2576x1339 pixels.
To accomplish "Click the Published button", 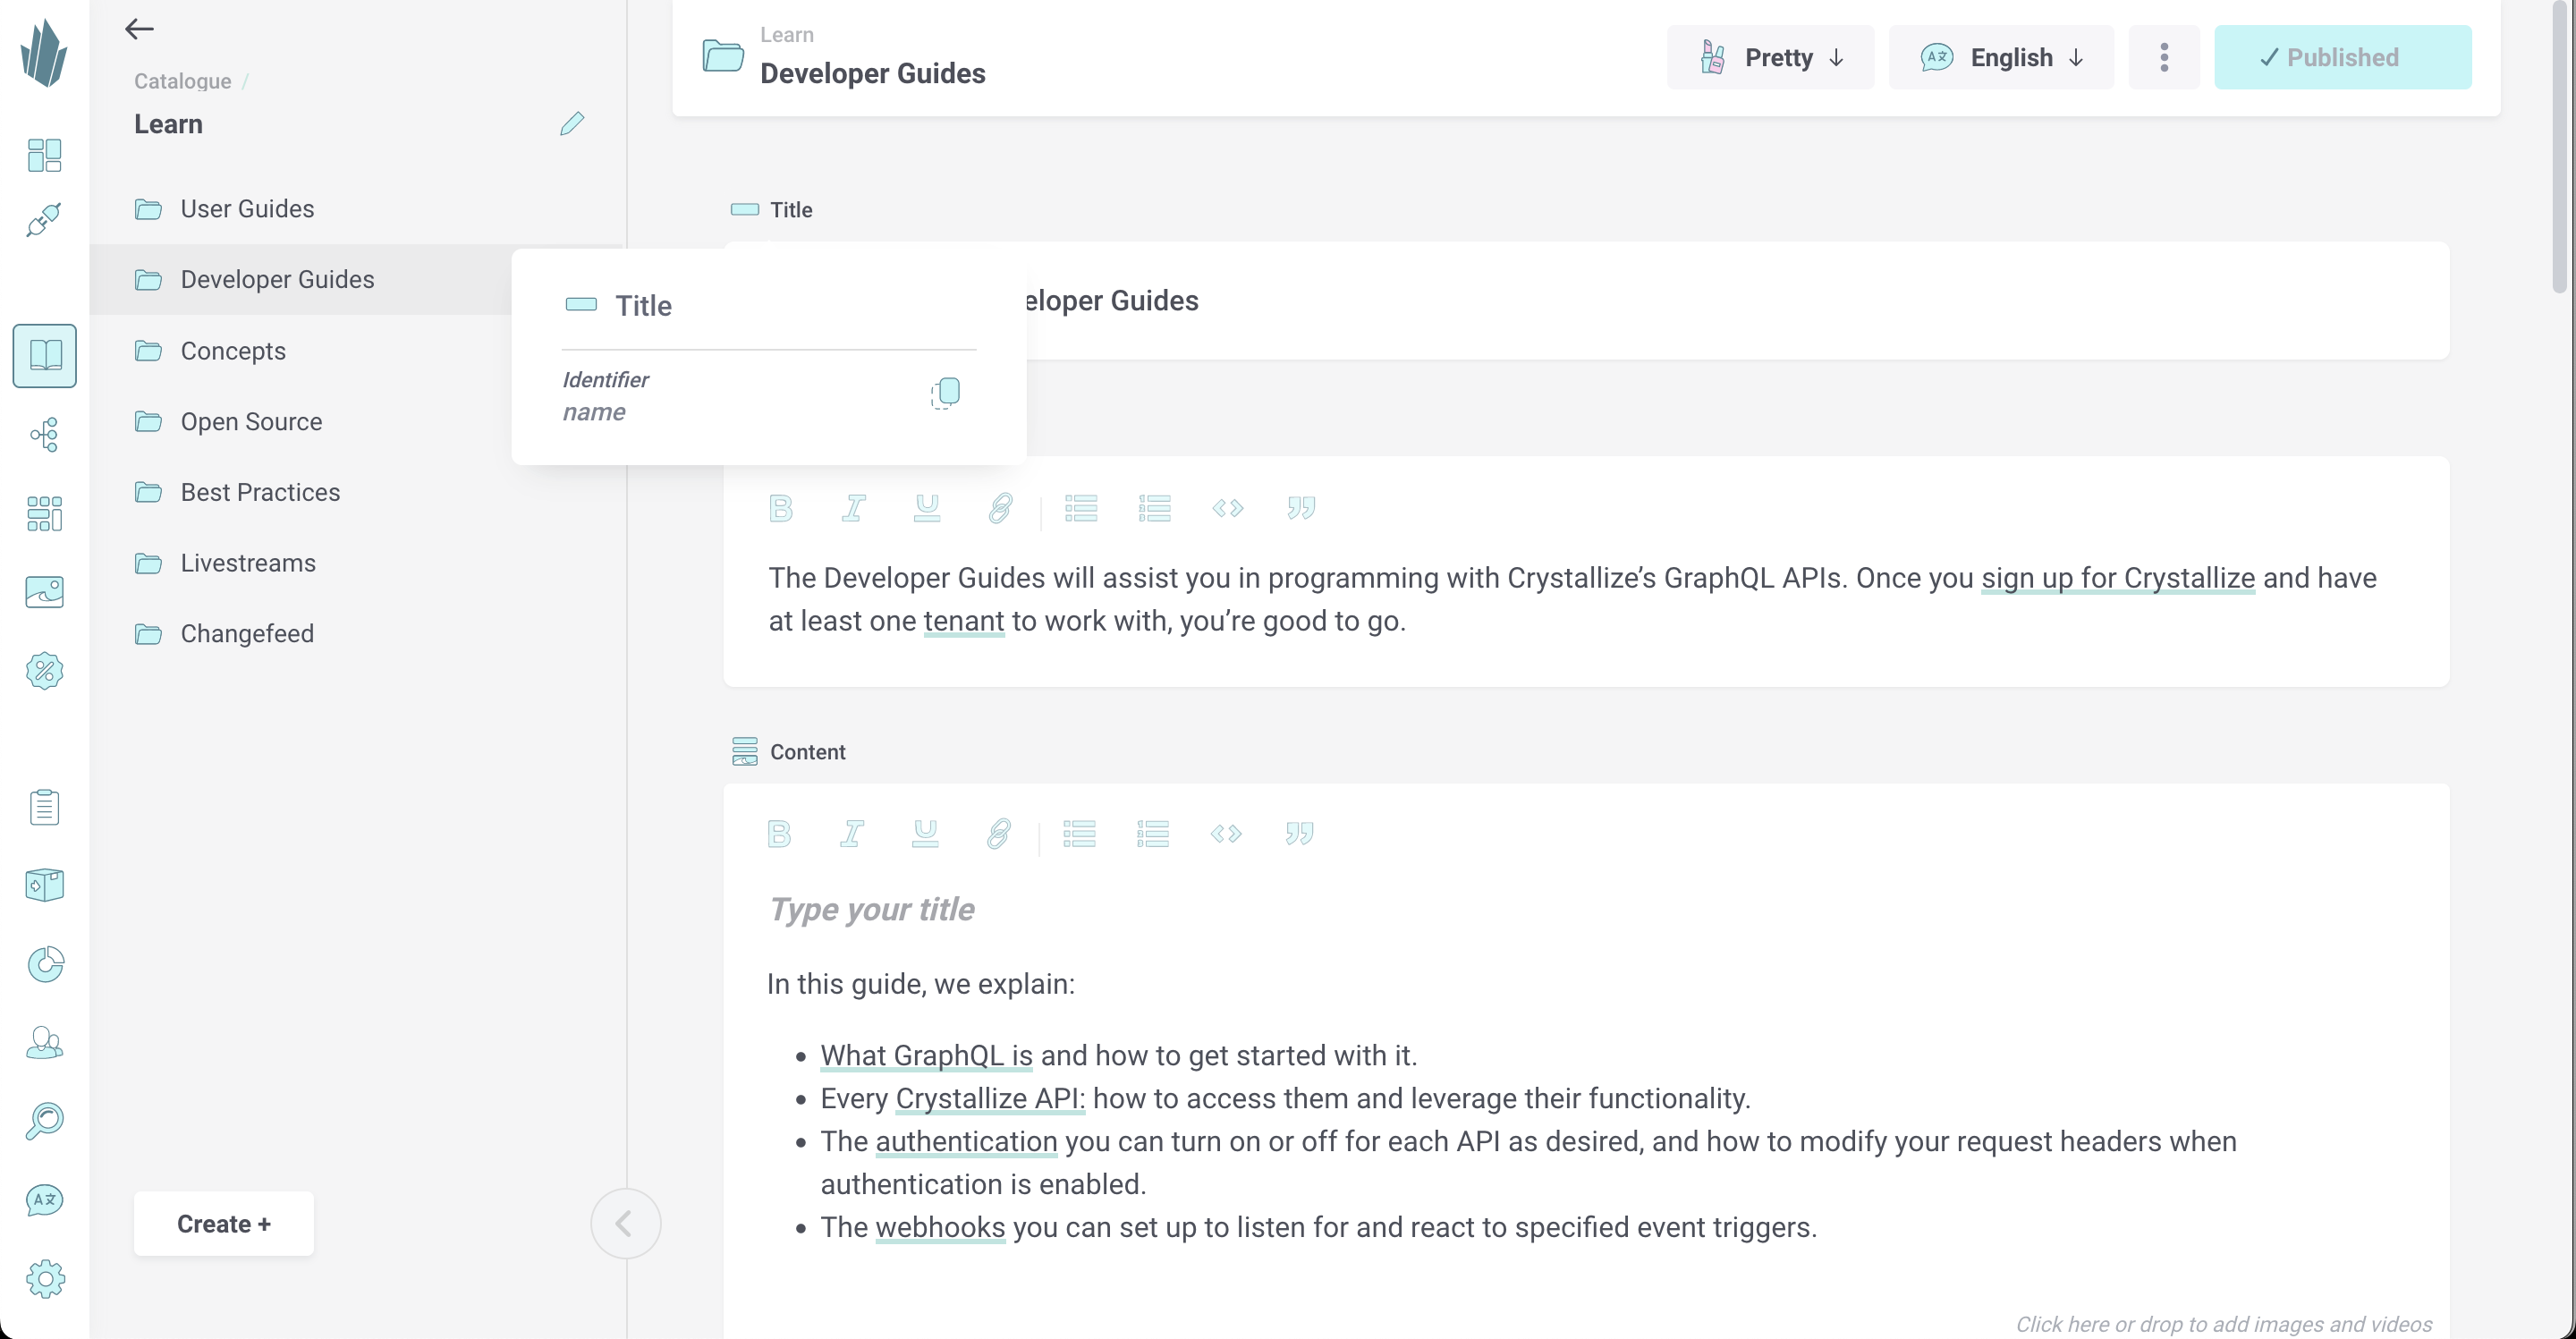I will (2343, 57).
